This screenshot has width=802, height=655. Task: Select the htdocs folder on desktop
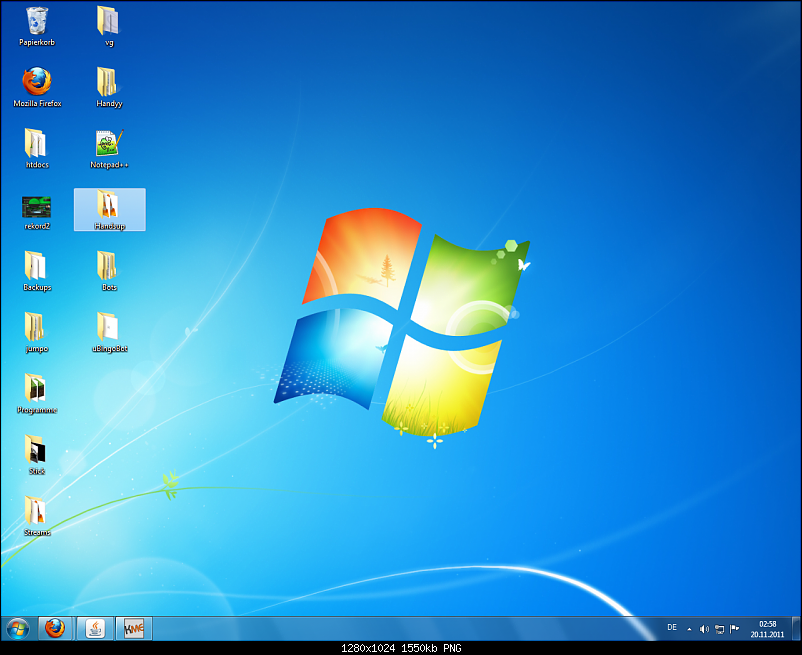(x=36, y=144)
